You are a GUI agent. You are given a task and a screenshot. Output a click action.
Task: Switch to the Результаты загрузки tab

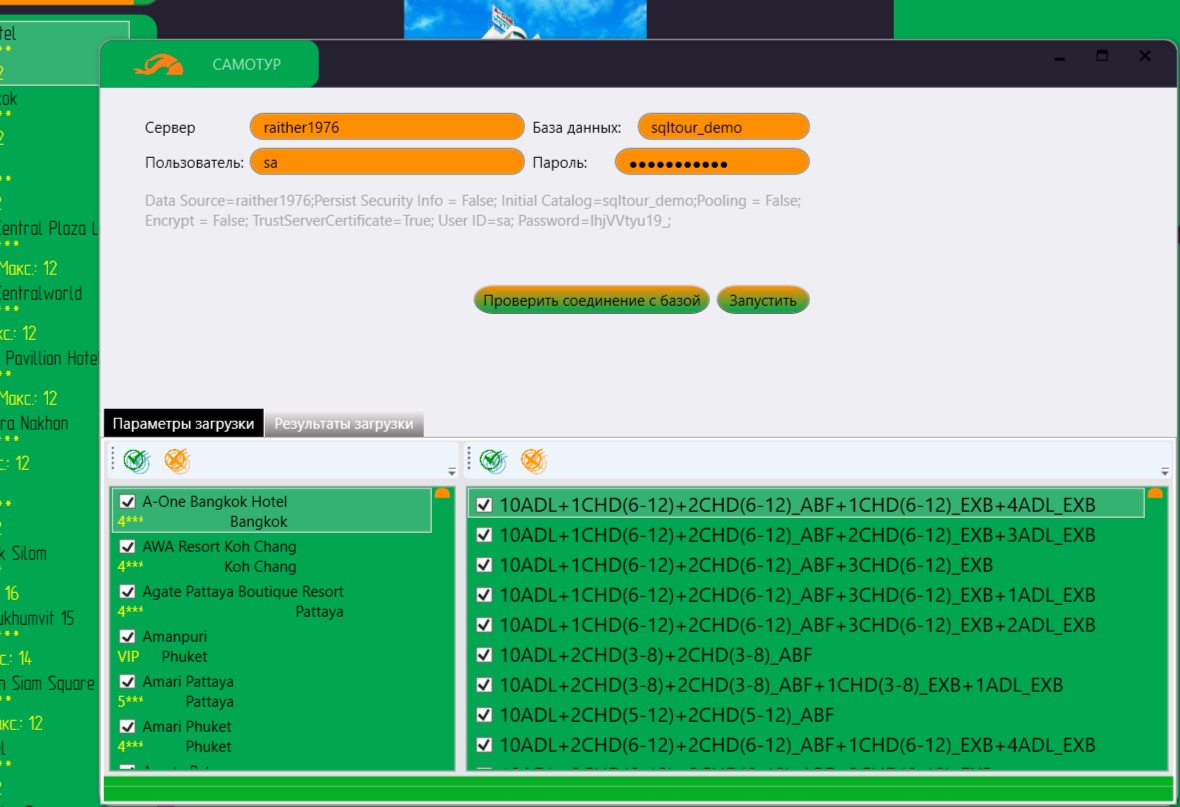[x=344, y=424]
